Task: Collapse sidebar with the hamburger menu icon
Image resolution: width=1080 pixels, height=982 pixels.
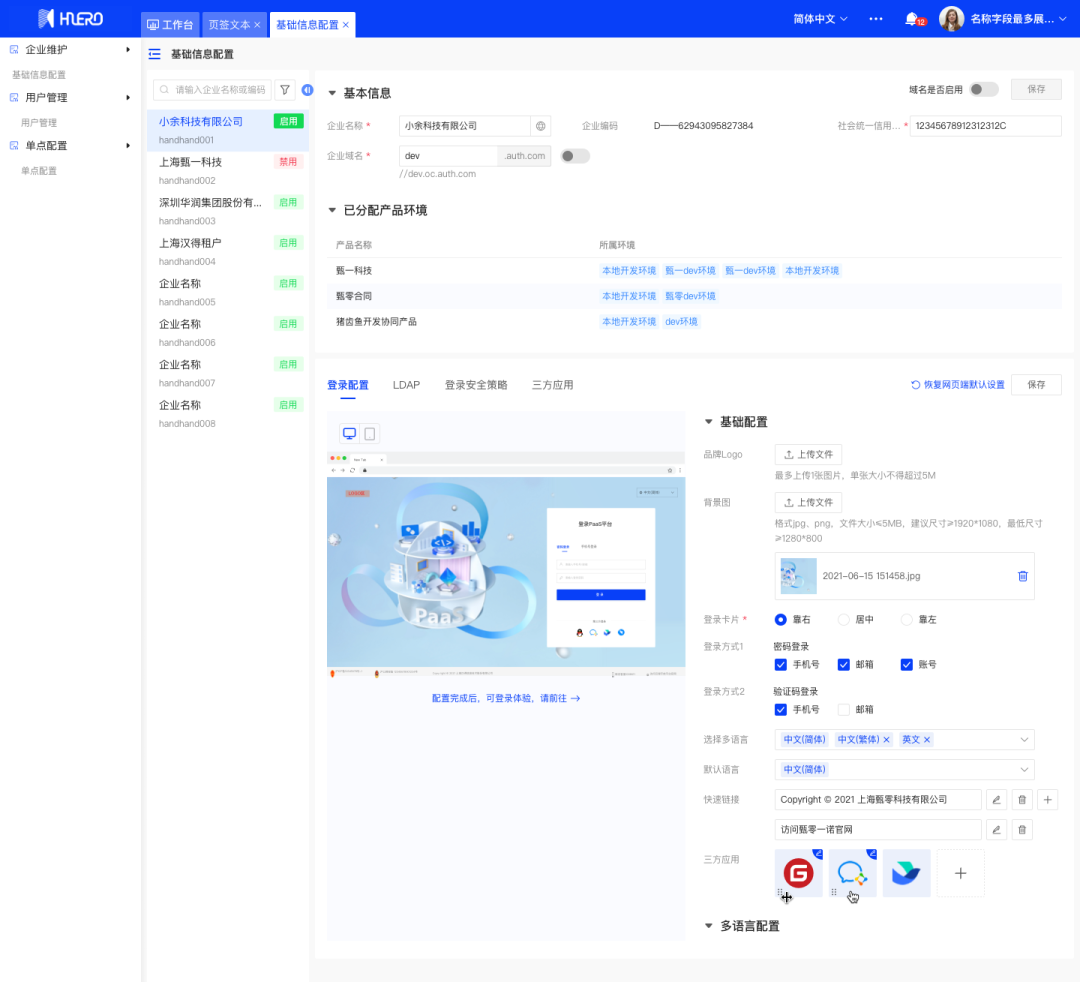Action: click(154, 54)
